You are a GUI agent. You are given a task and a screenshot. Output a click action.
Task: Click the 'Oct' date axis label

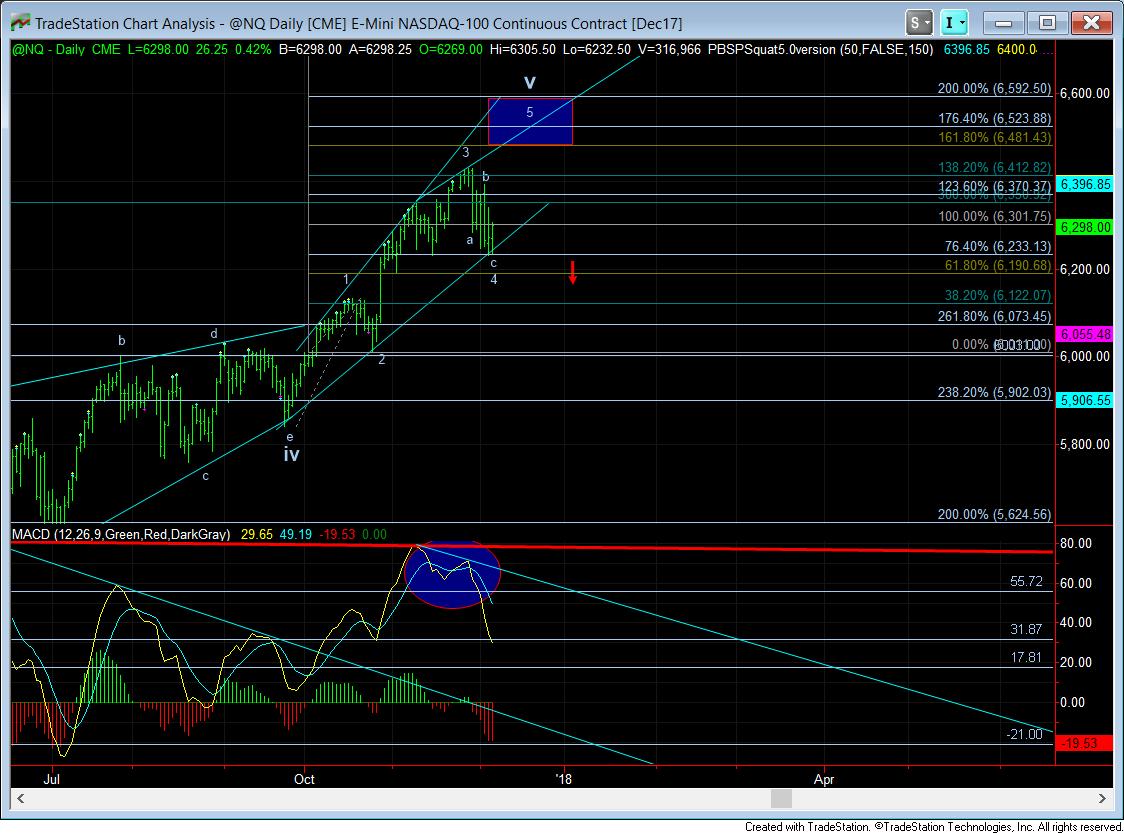pos(304,779)
